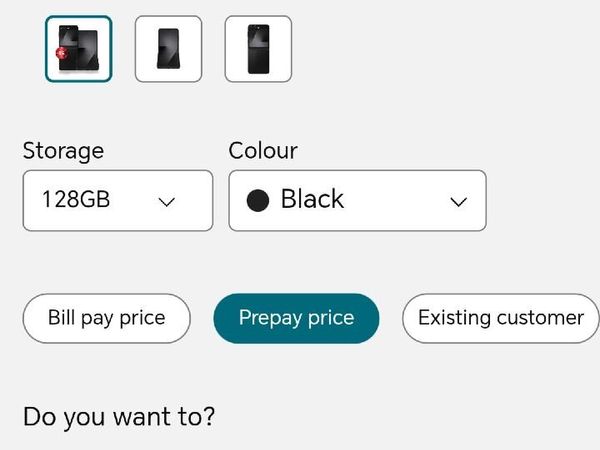Click the Colour dropdown chevron arrow
Screen dimensions: 600x450
click(458, 201)
